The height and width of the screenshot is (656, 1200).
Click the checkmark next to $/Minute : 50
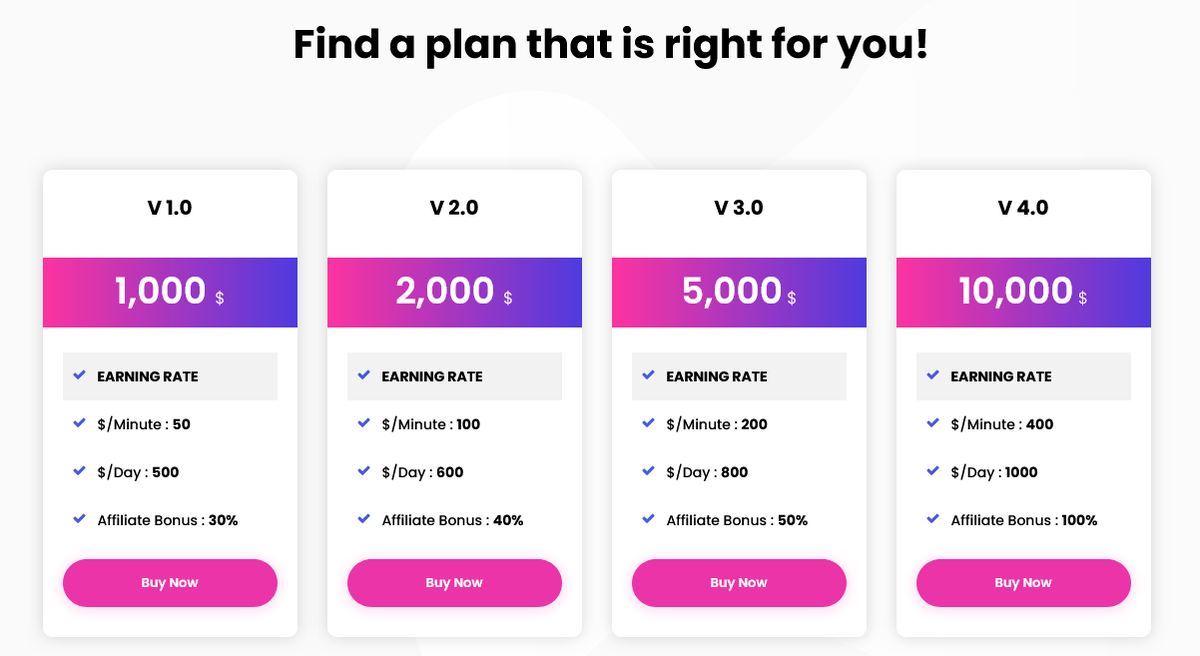[x=80, y=423]
